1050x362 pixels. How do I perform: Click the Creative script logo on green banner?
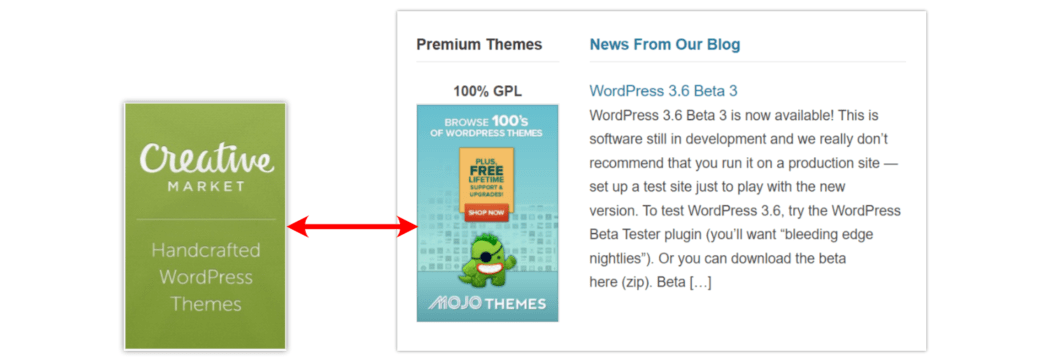[206, 161]
